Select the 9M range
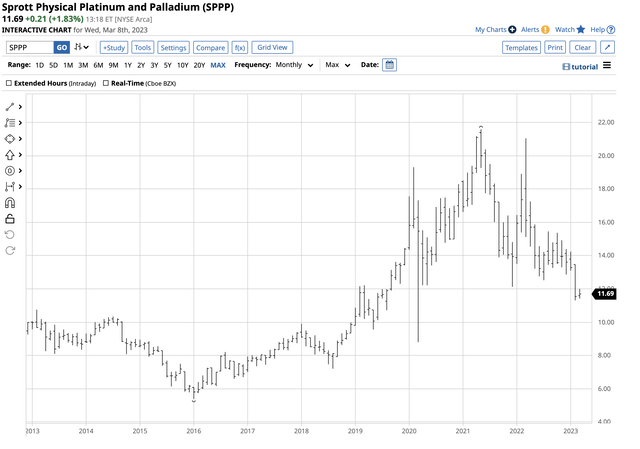The image size is (640, 449). [x=113, y=65]
